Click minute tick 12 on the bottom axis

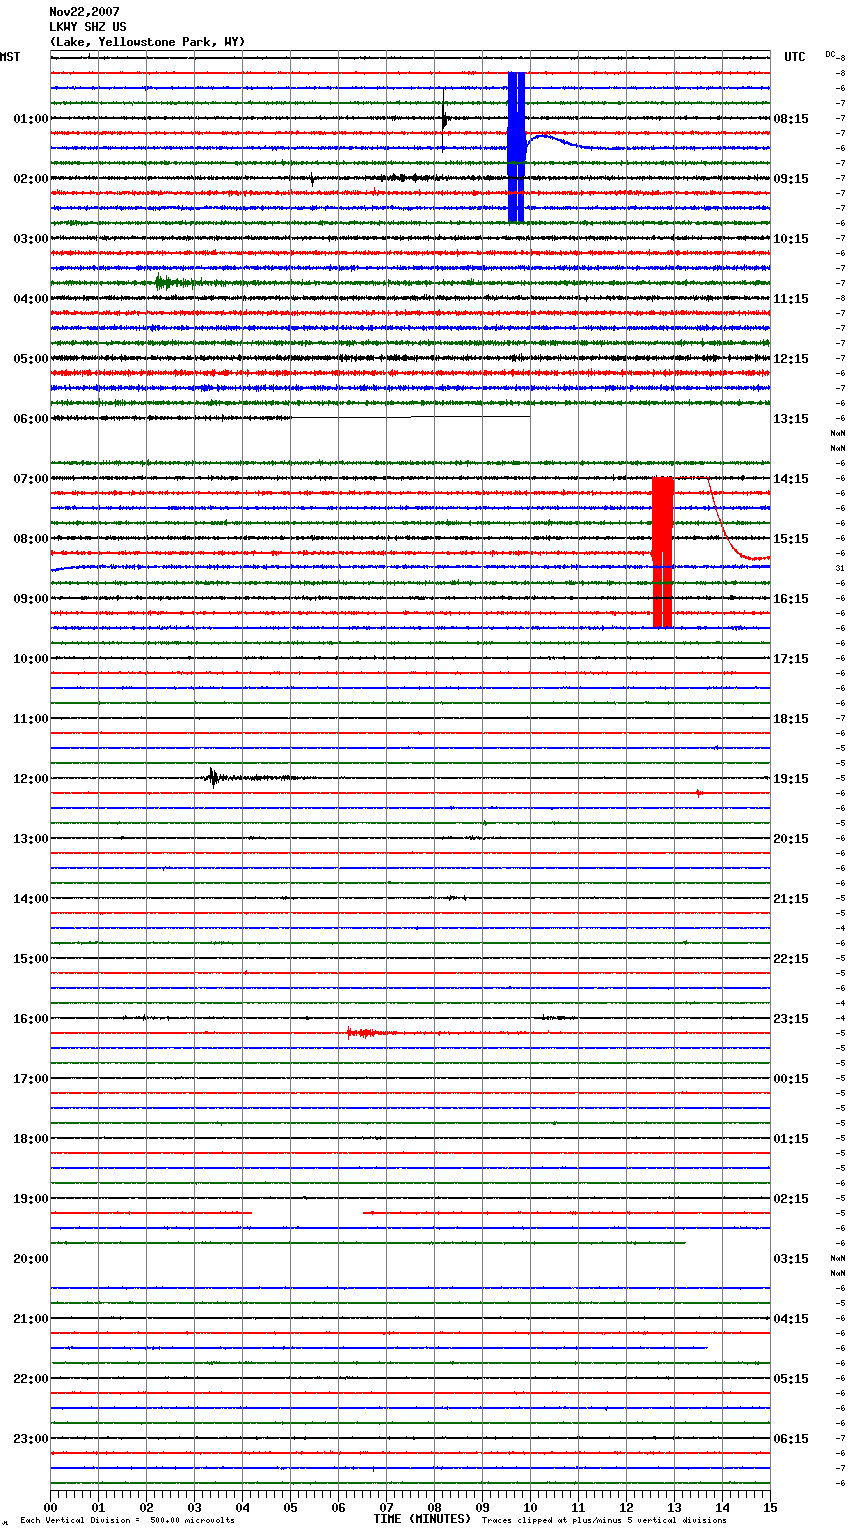[627, 1508]
